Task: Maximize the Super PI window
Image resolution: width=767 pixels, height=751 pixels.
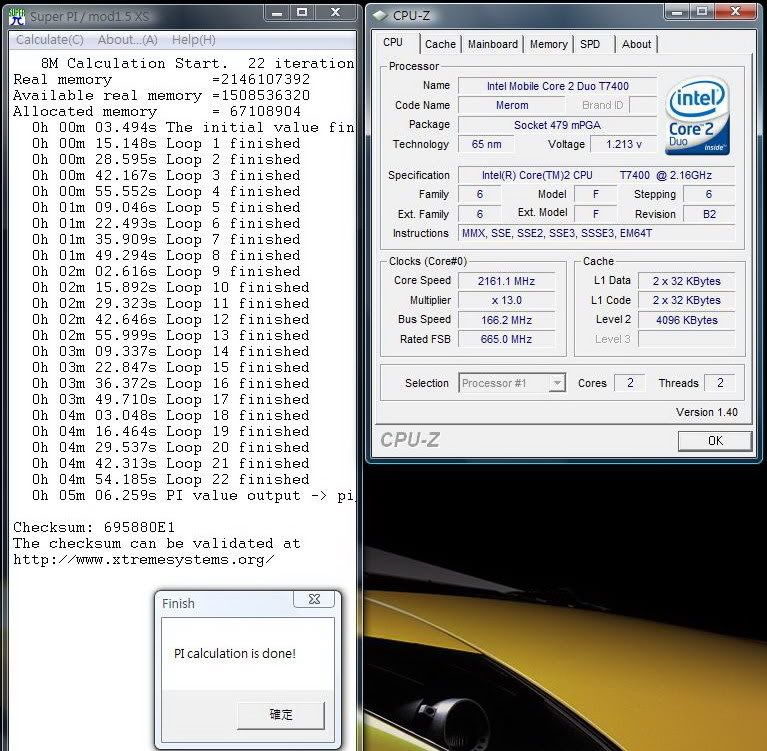Action: (x=302, y=13)
